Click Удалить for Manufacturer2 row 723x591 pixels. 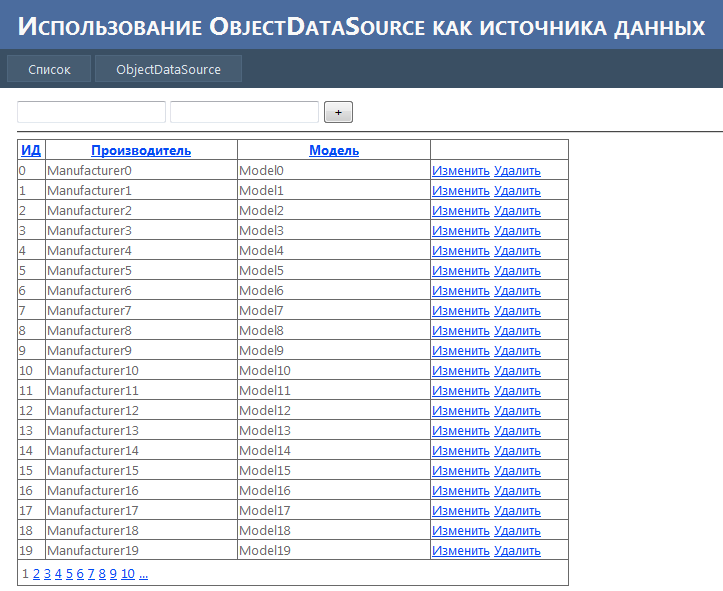click(517, 211)
